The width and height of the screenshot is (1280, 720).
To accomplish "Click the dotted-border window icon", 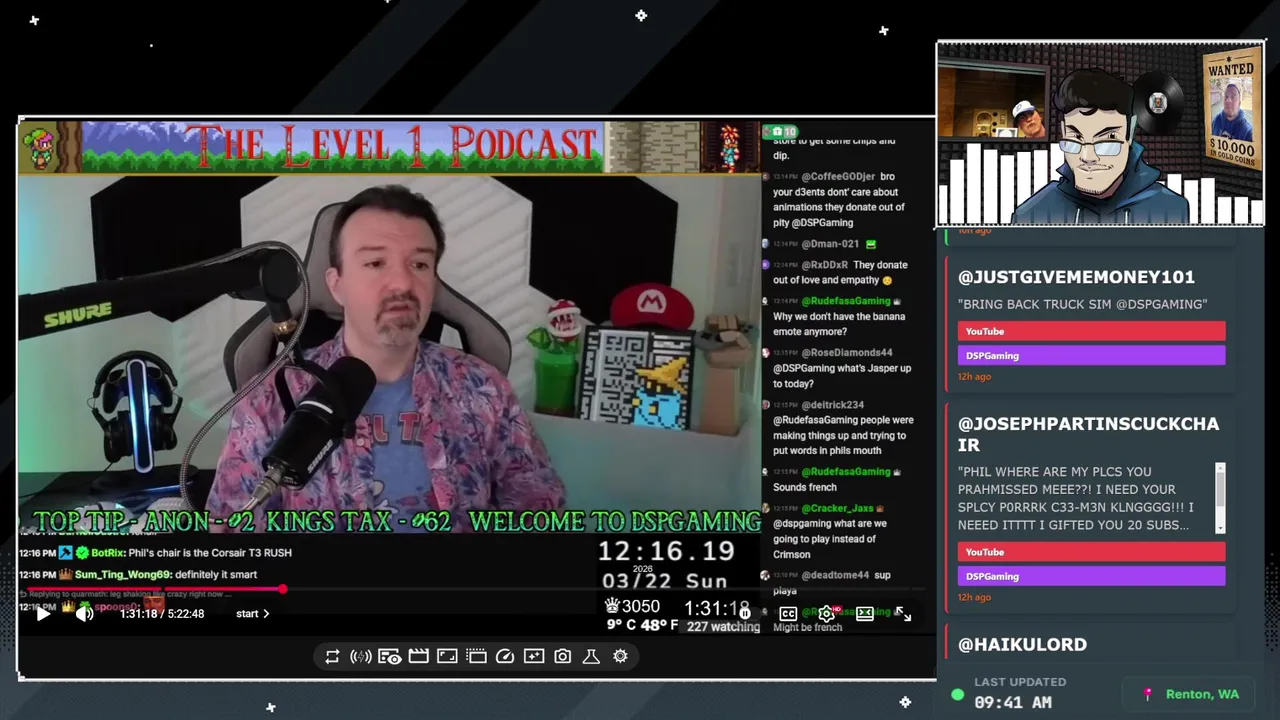I will click(476, 657).
